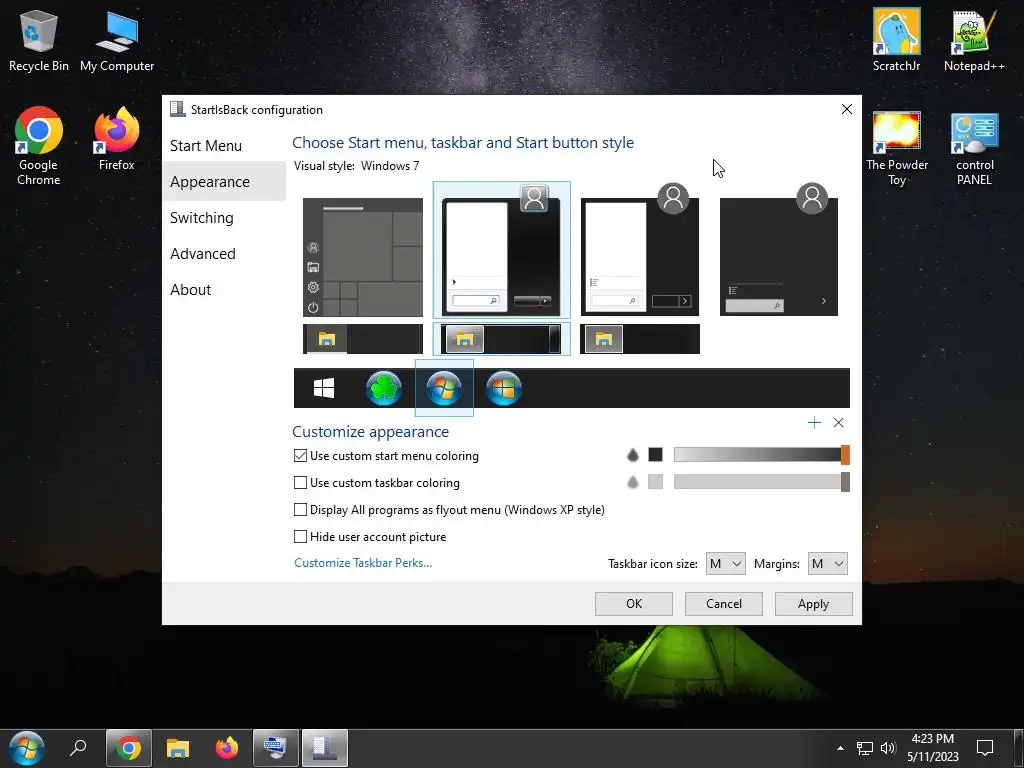Launch Google Chrome from the desktop

39,146
